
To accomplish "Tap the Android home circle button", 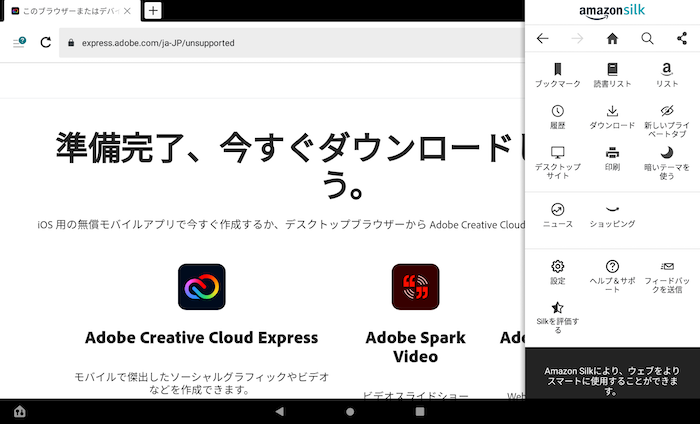I will point(350,412).
